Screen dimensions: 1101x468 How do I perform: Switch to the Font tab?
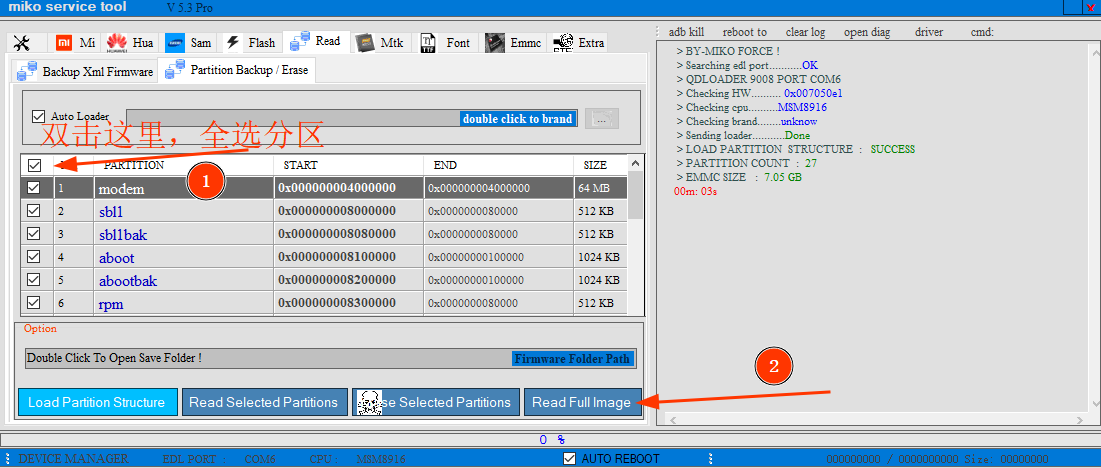tap(447, 43)
